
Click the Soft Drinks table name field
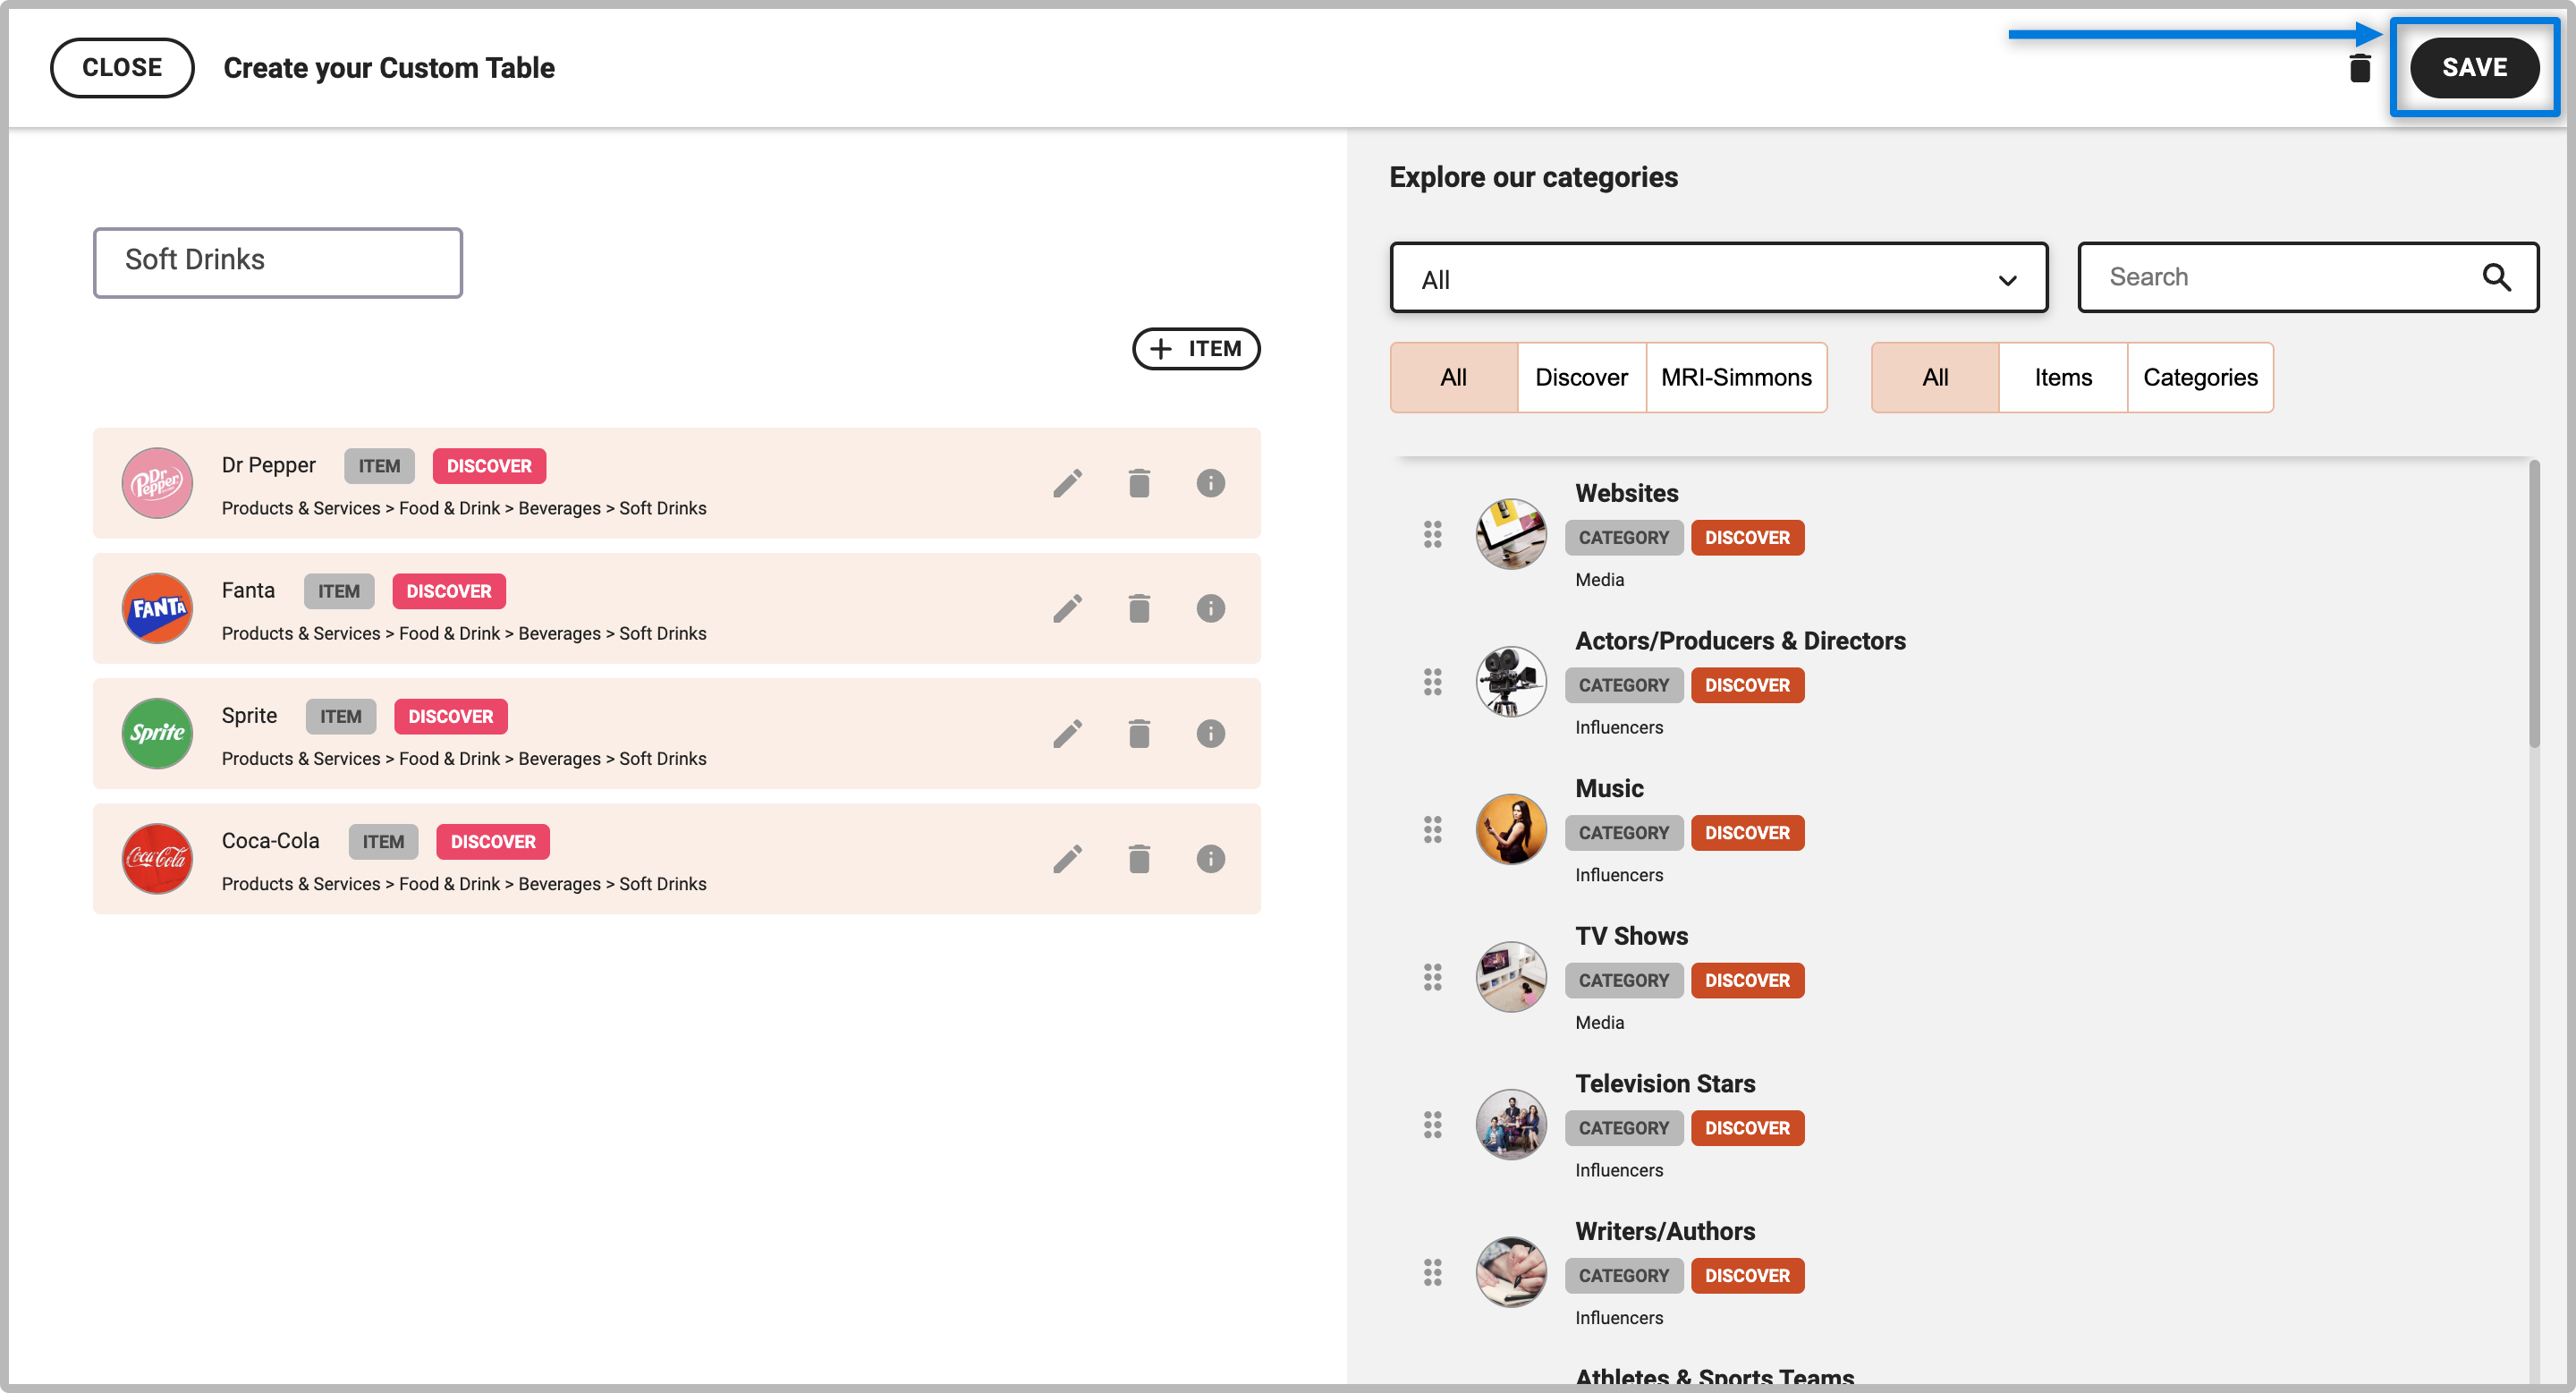click(278, 262)
